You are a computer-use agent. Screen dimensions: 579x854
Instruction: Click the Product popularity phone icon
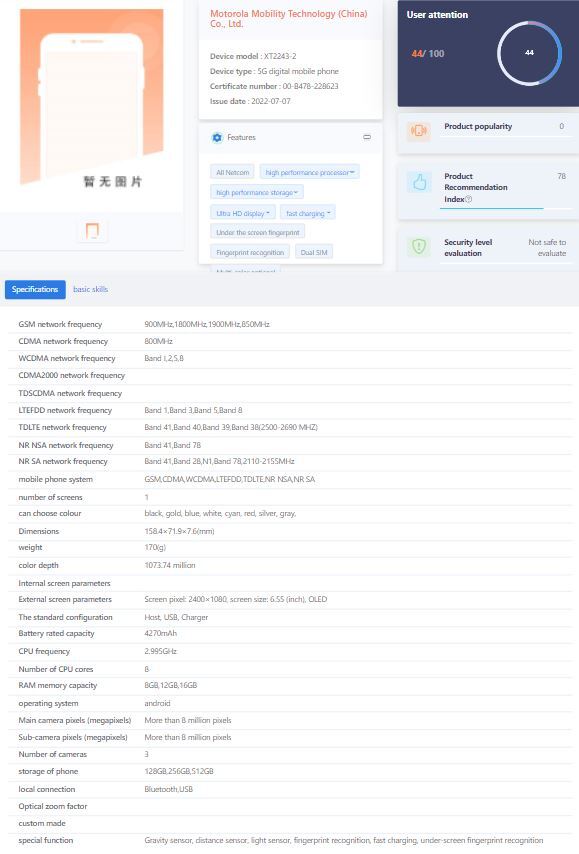click(x=419, y=130)
